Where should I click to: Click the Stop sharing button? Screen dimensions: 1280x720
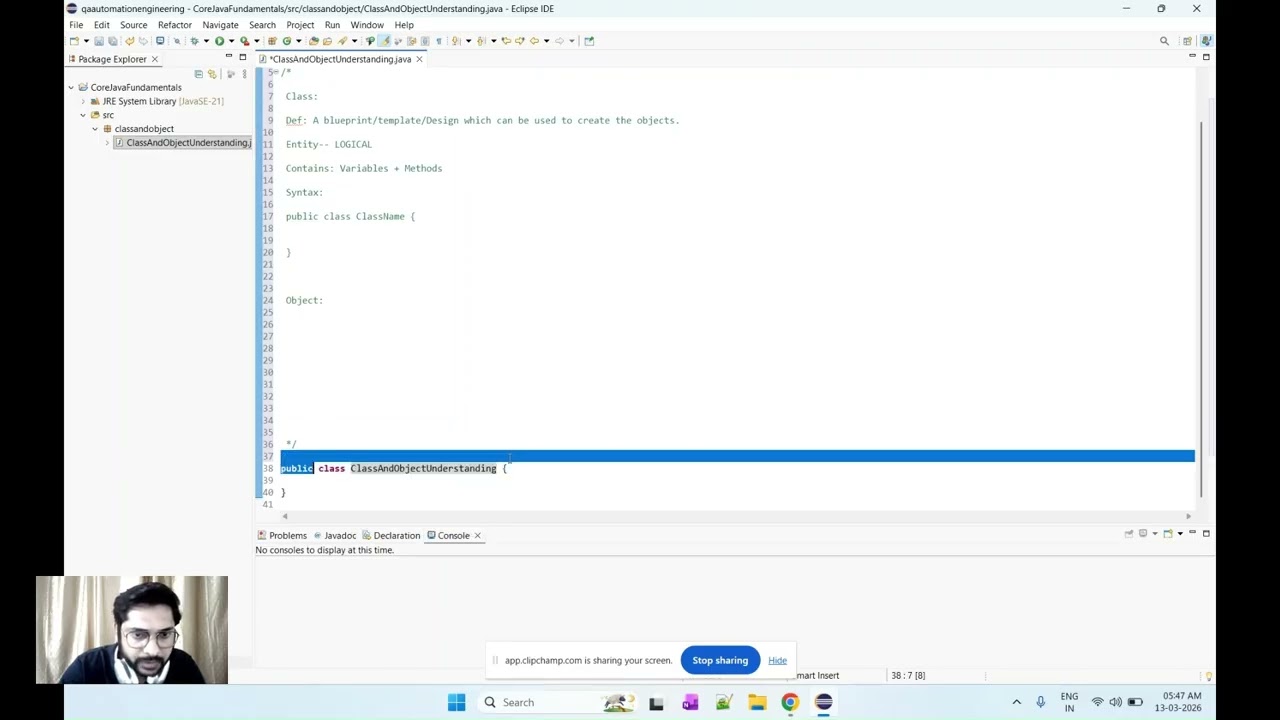720,660
